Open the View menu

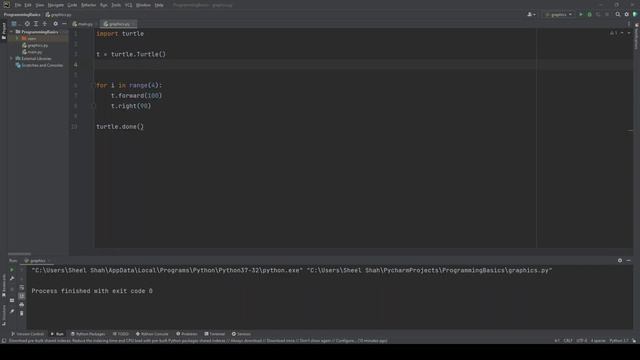pos(40,5)
